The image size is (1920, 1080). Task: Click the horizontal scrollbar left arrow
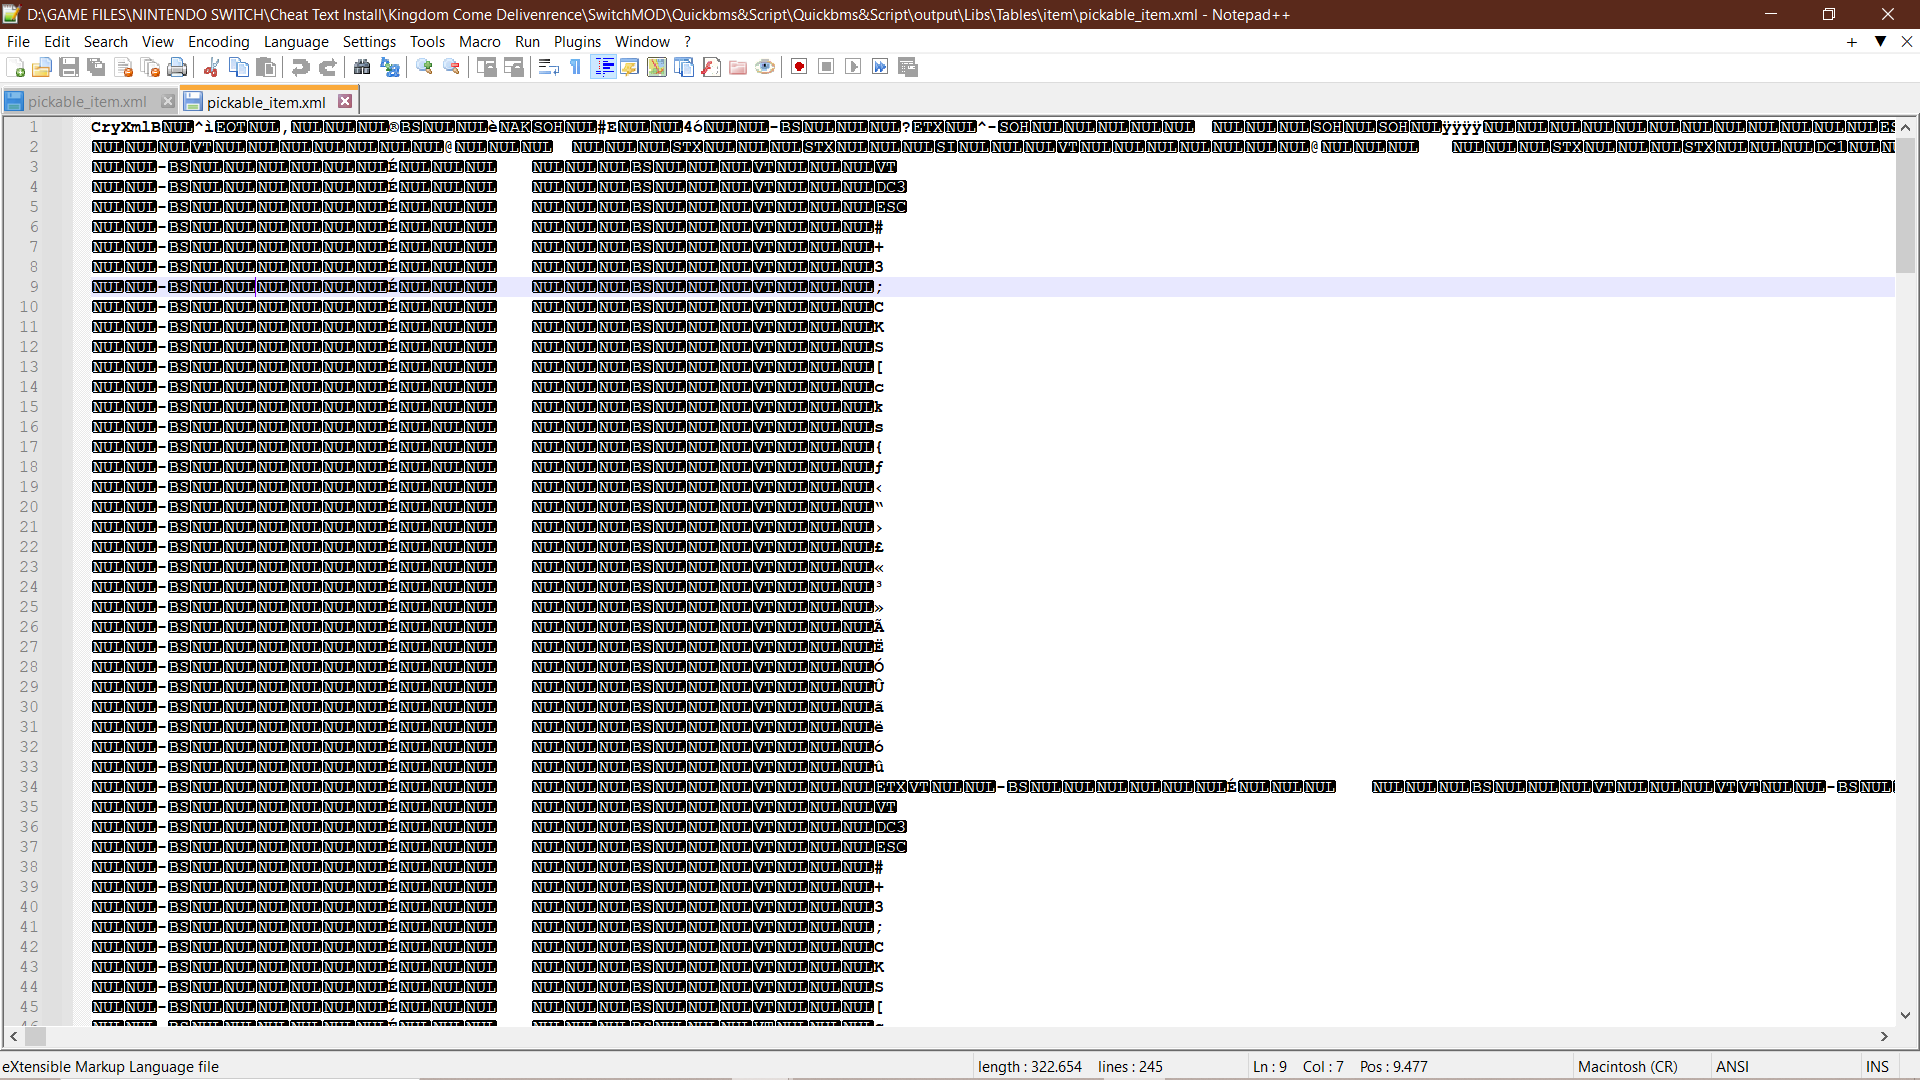(x=13, y=1037)
